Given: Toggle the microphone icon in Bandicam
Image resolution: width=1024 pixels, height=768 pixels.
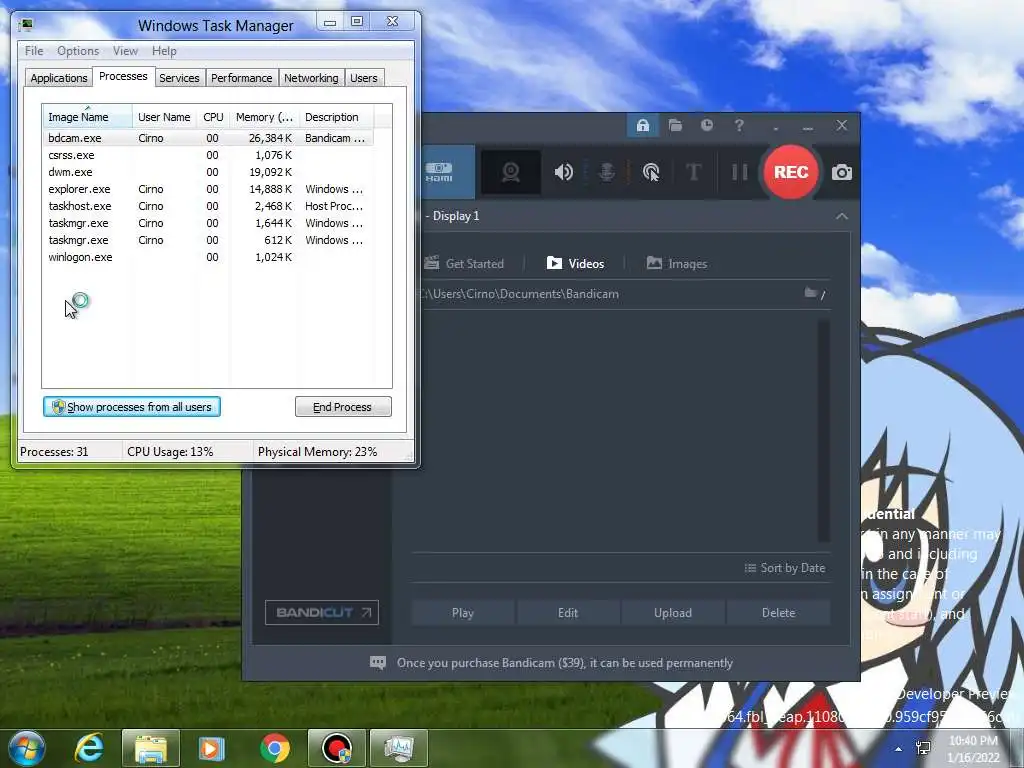Looking at the screenshot, I should (x=607, y=172).
